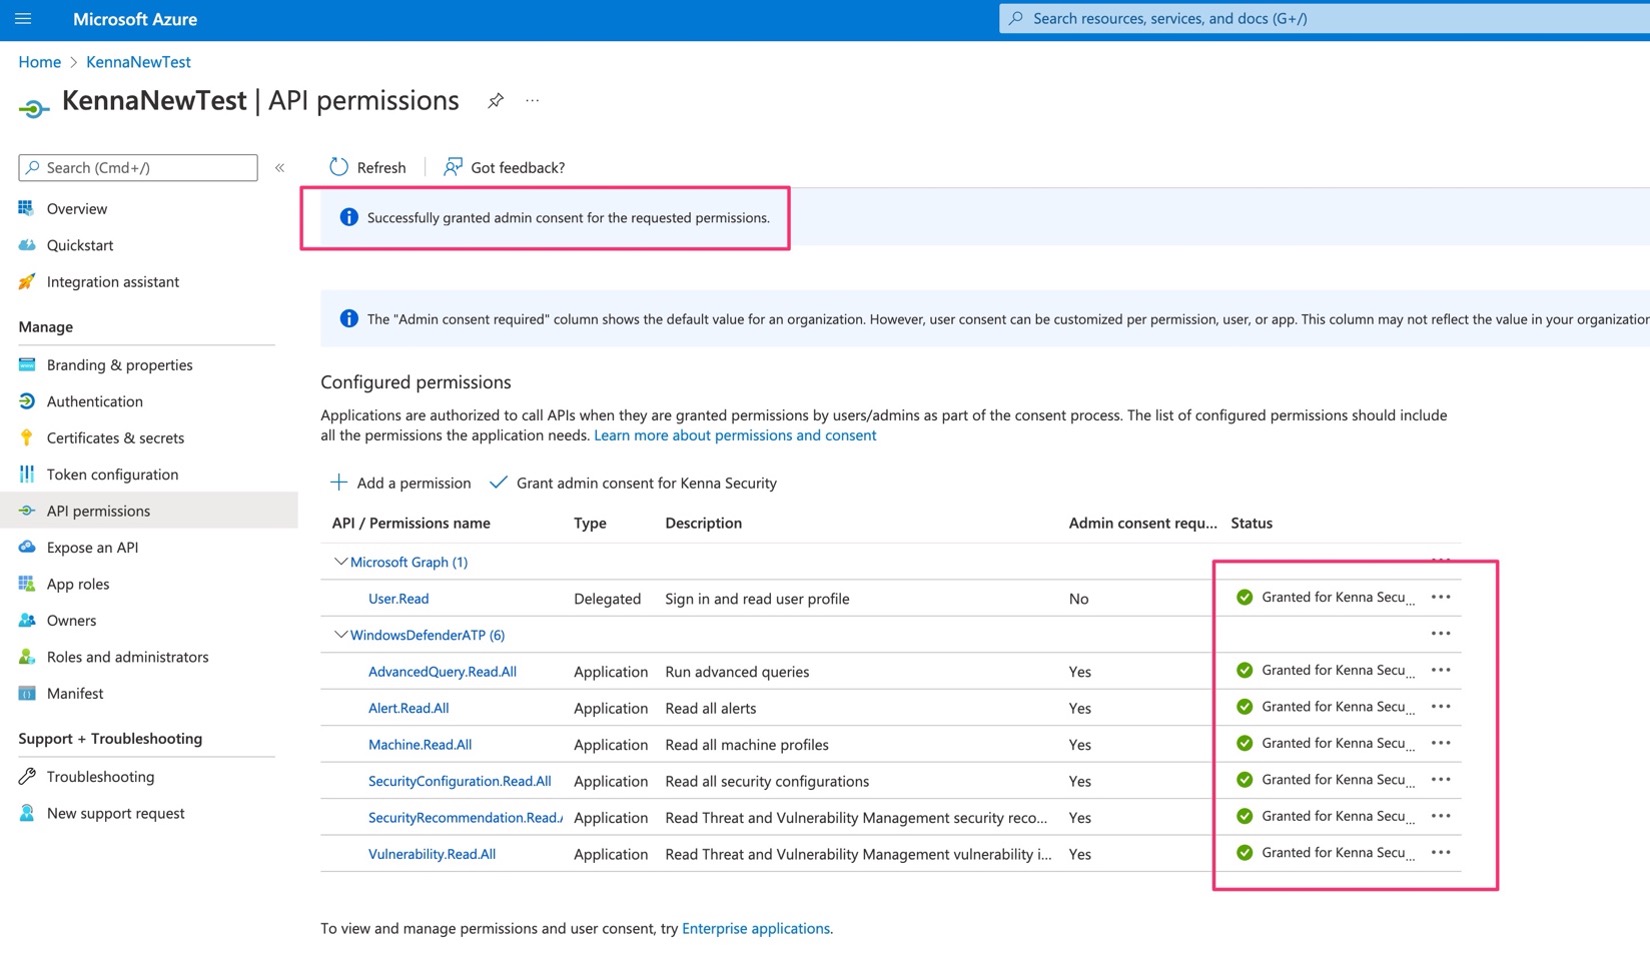This screenshot has width=1650, height=959.
Task: Click Learn more about permissions and consent
Action: pyautogui.click(x=735, y=435)
